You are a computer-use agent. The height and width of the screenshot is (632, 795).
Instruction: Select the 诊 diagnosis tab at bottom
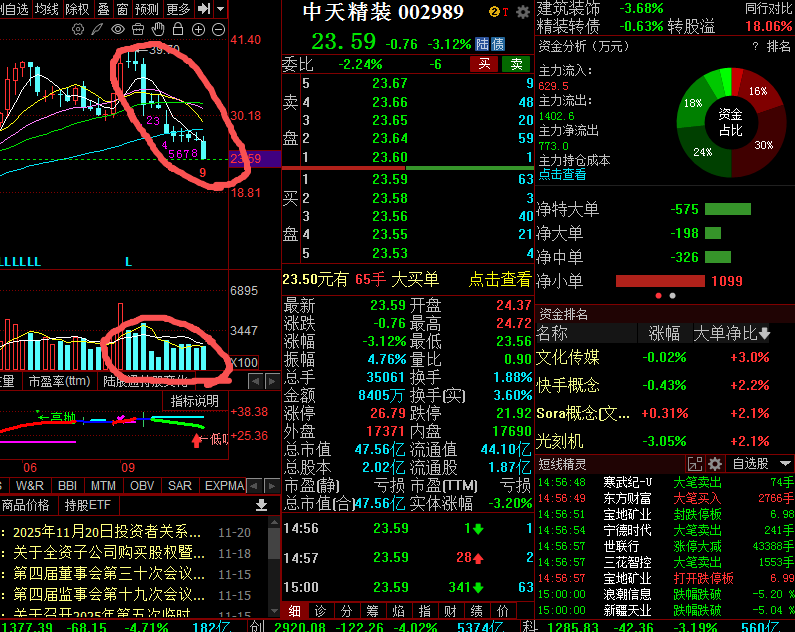pyautogui.click(x=320, y=611)
